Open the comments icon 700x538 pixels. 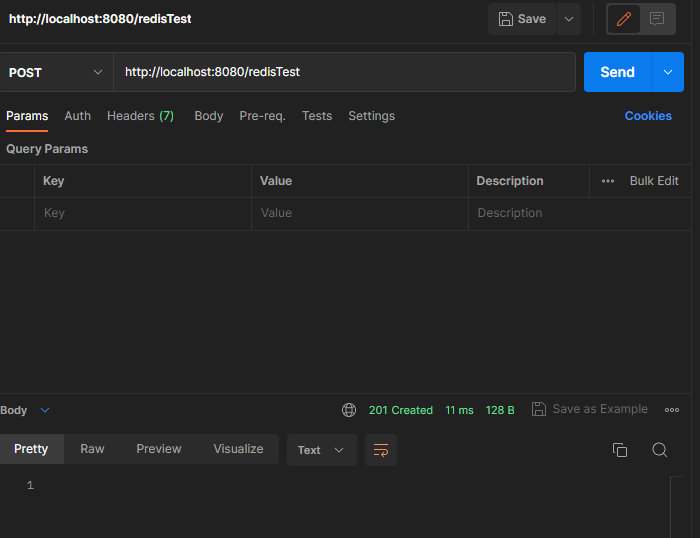click(657, 19)
